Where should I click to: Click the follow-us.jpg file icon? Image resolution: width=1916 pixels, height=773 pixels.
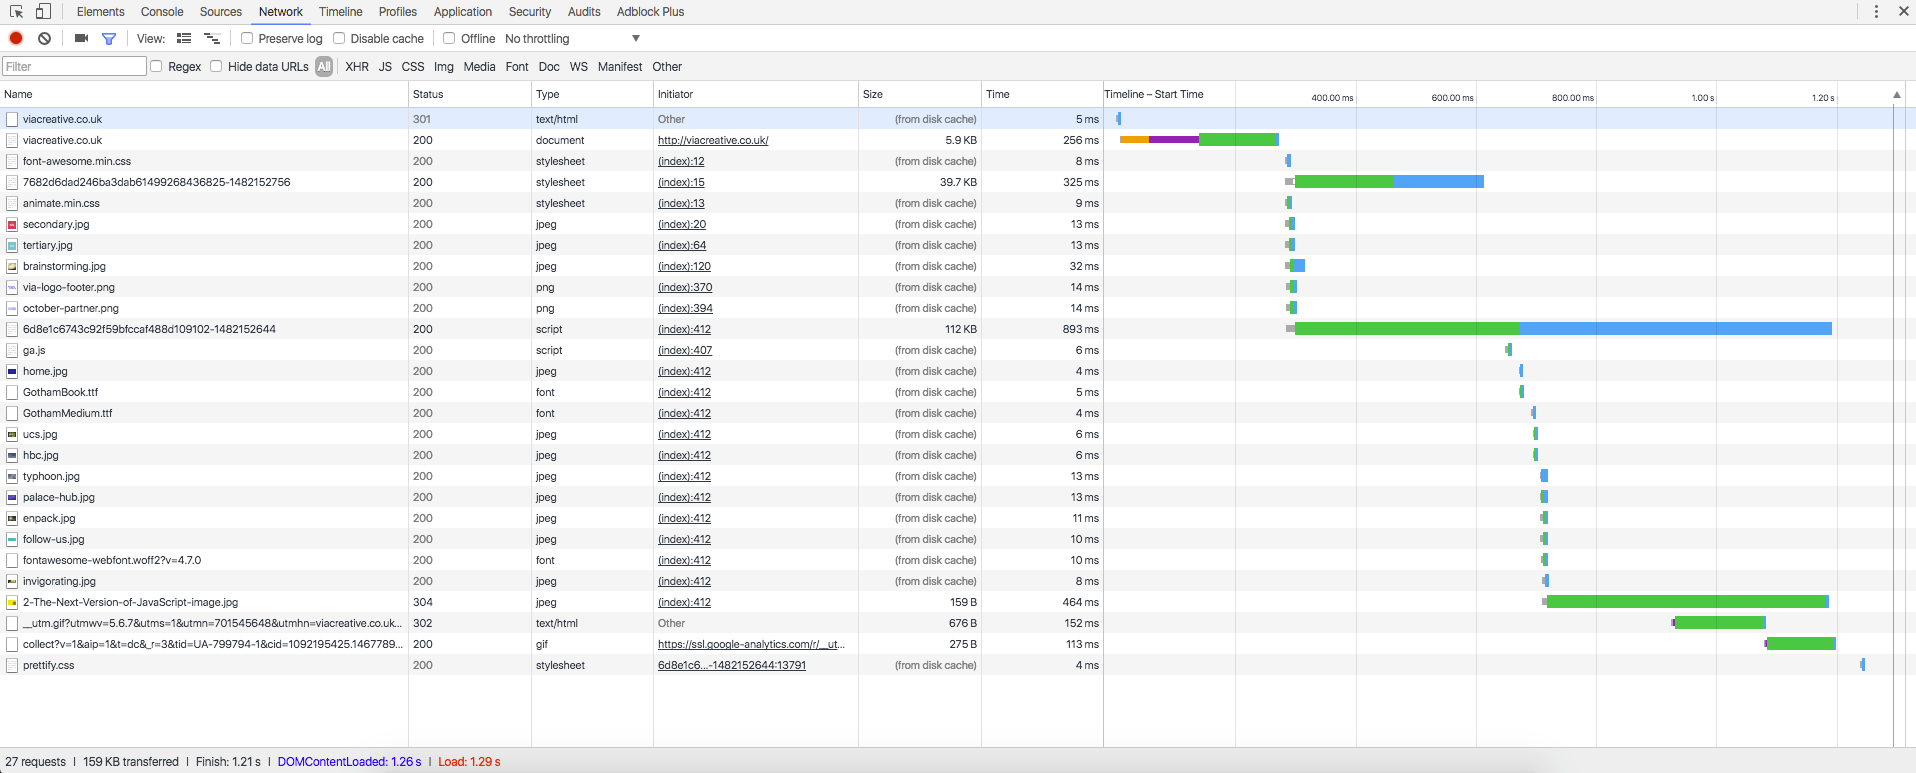click(12, 539)
